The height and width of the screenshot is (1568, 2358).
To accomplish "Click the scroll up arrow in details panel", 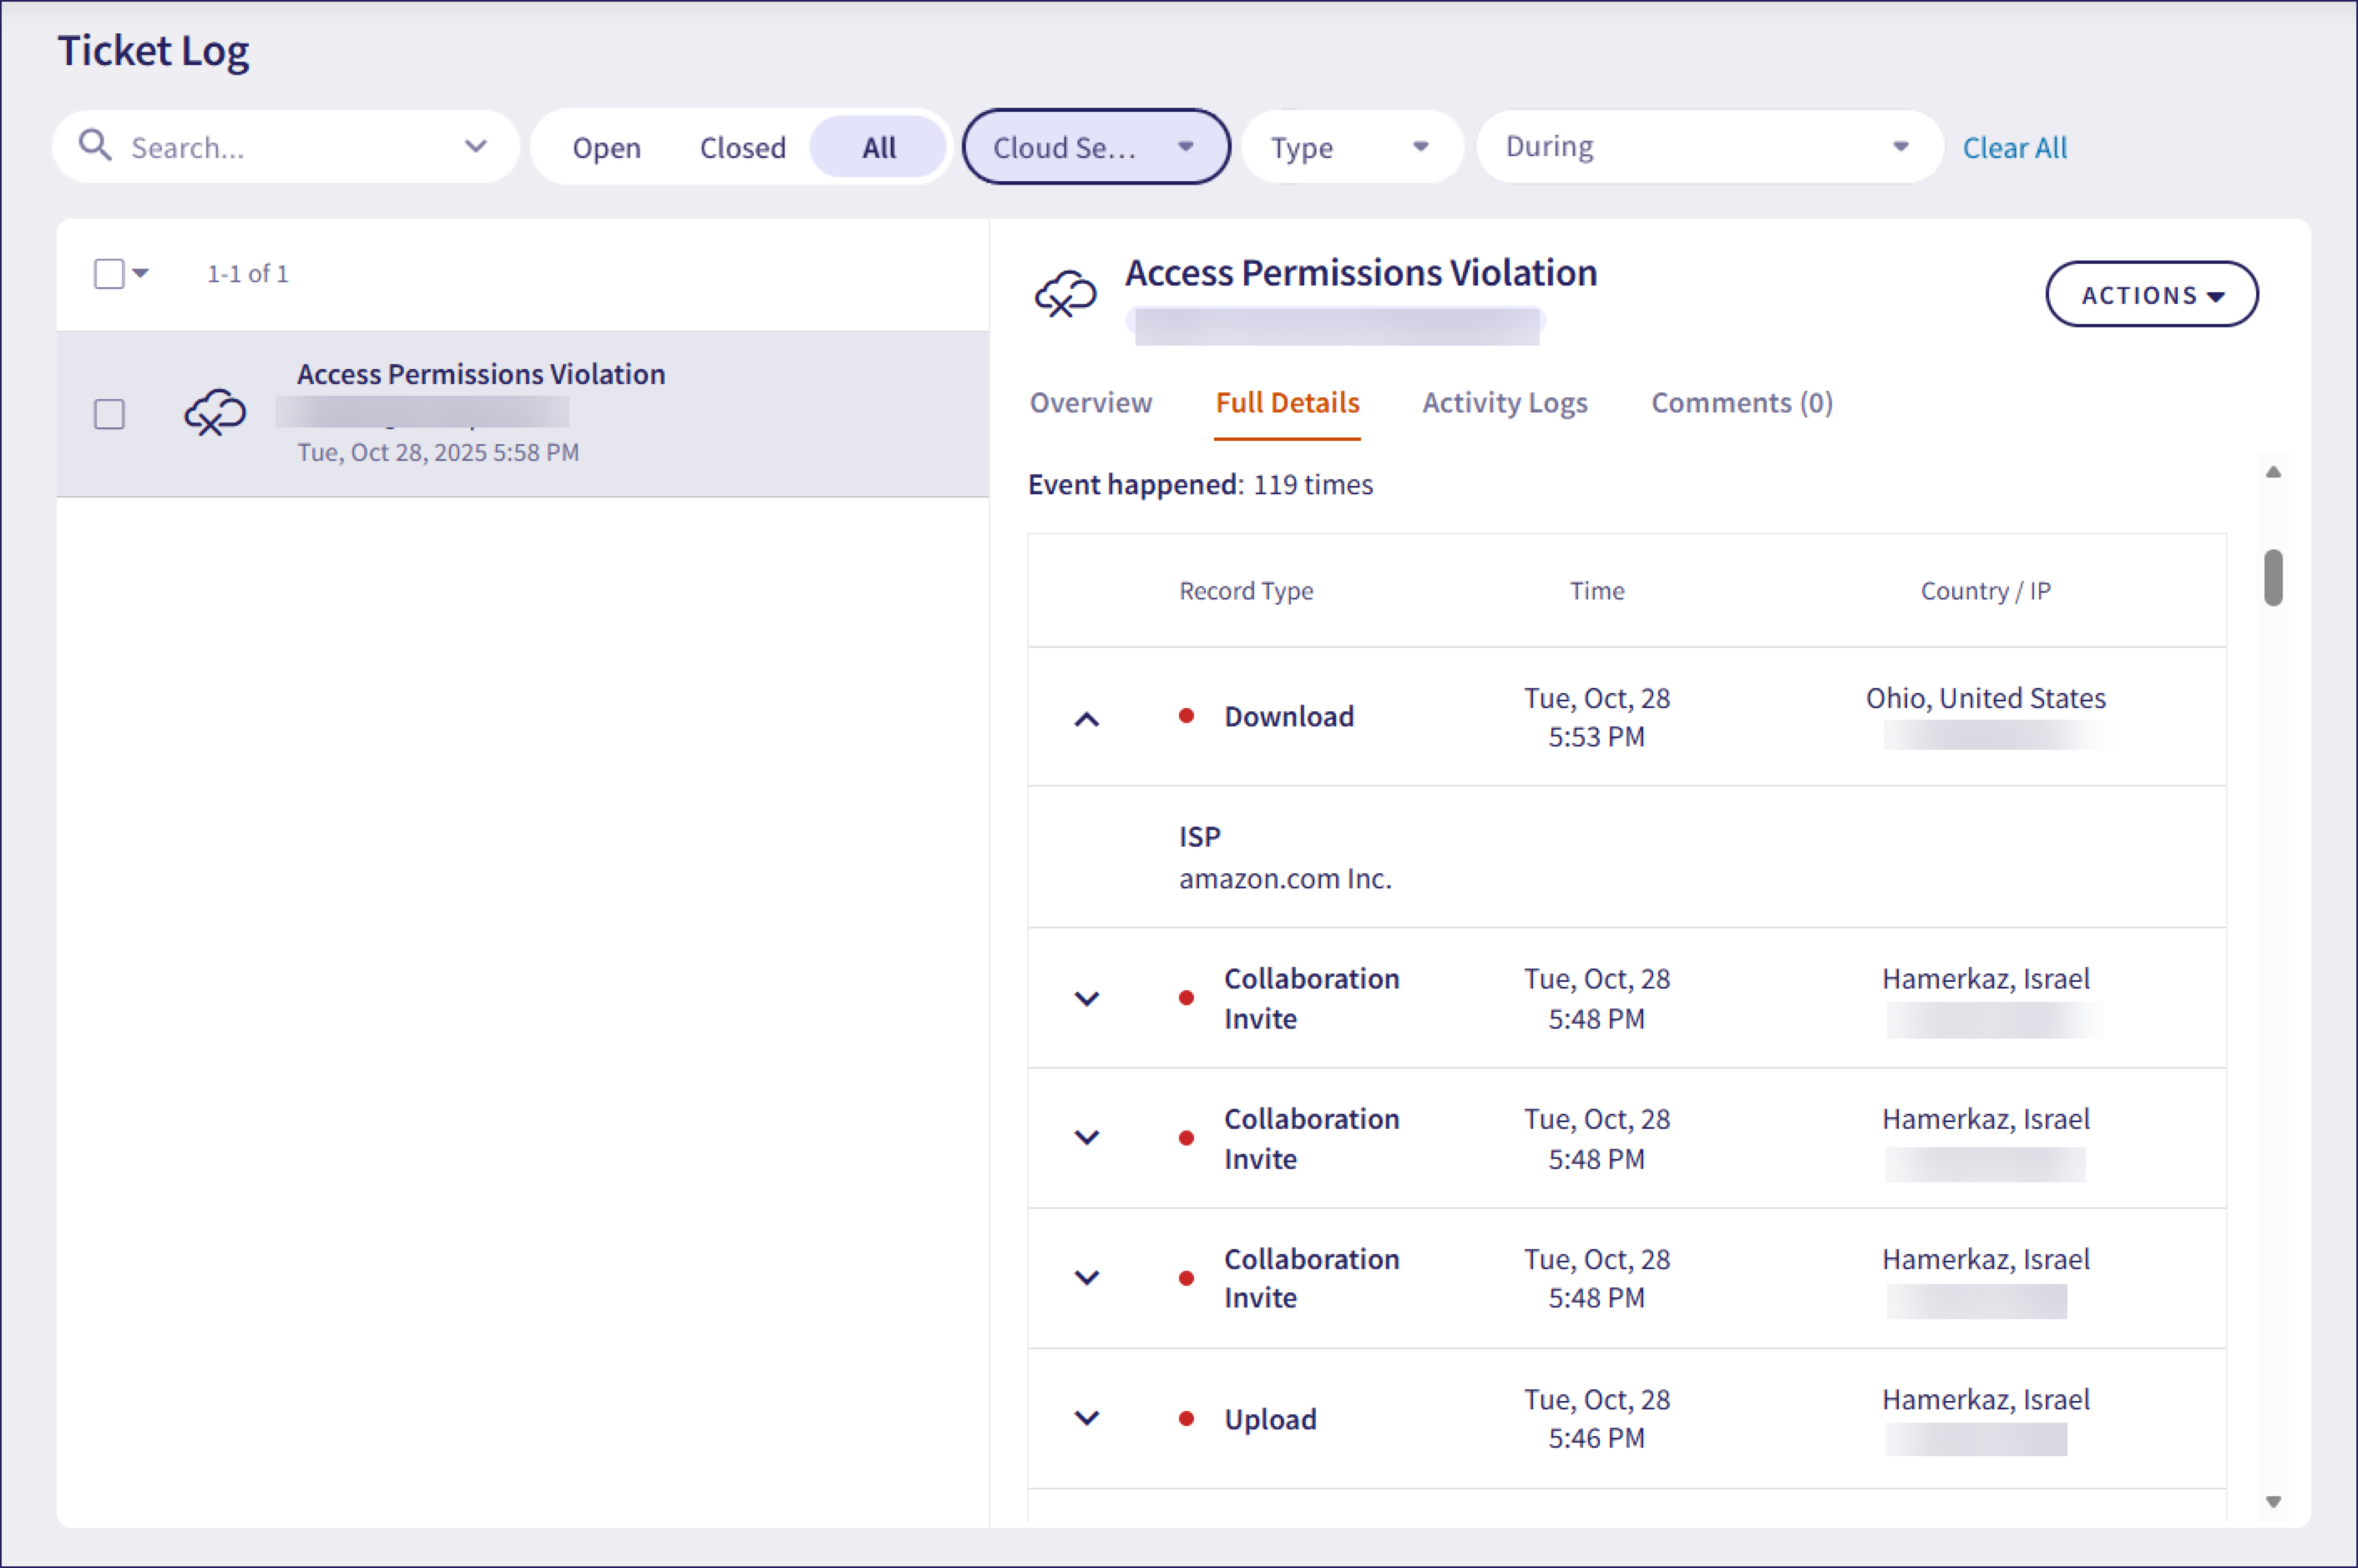I will tap(2273, 472).
